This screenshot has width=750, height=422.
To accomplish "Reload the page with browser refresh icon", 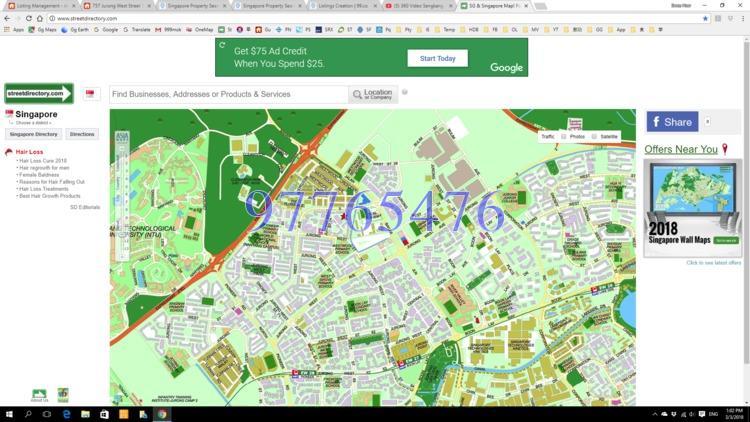I will pos(29,18).
